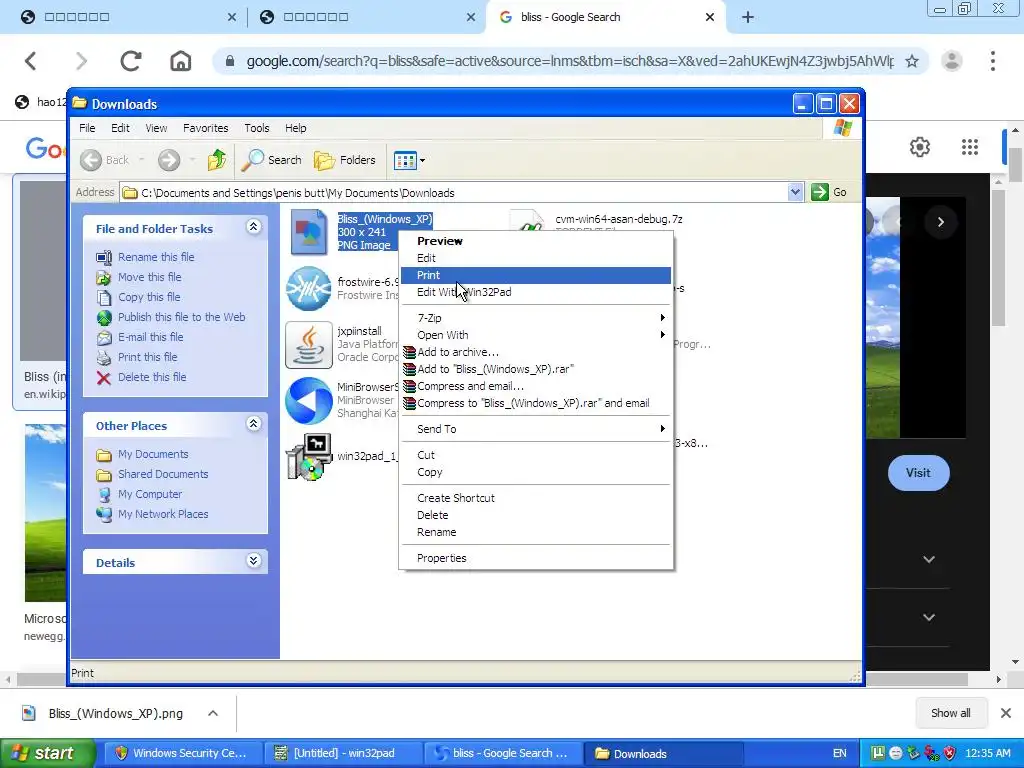Select the Bliss_(Windows_XP) PNG file icon

[x=308, y=232]
